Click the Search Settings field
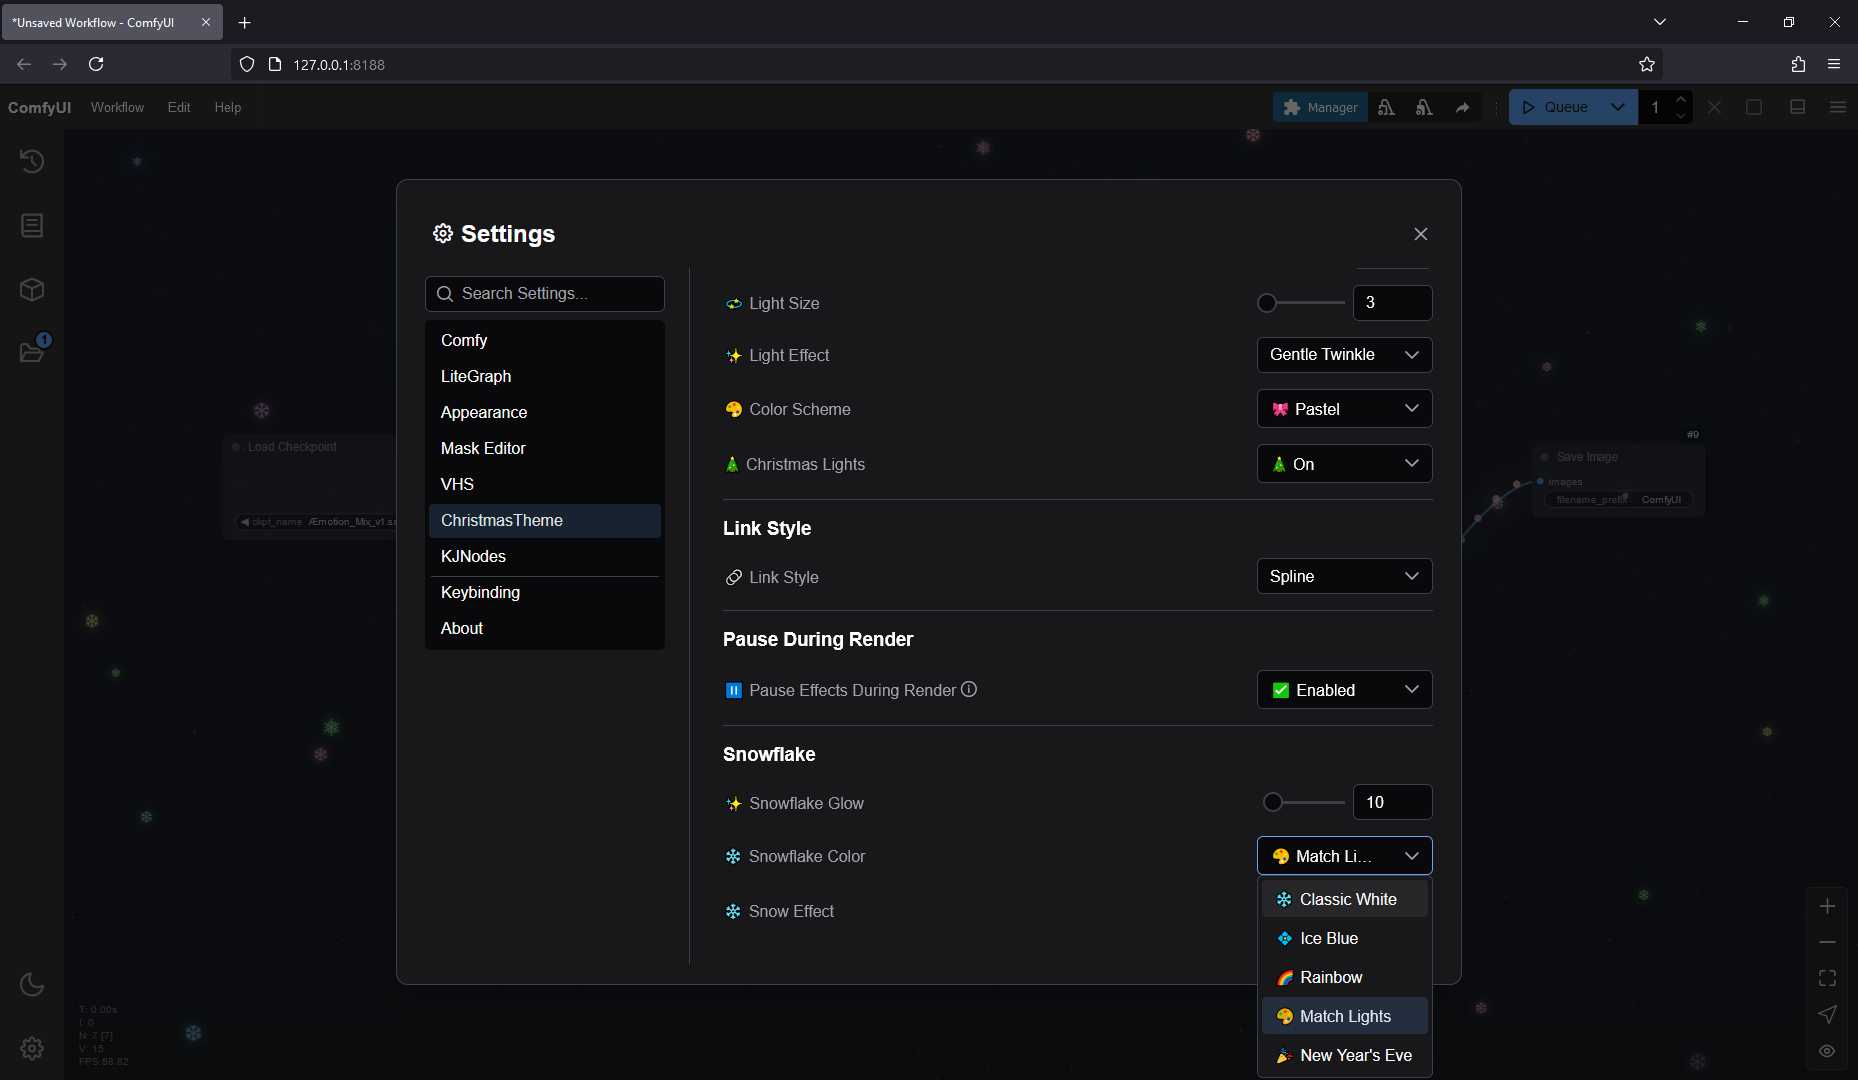This screenshot has height=1080, width=1858. point(545,294)
